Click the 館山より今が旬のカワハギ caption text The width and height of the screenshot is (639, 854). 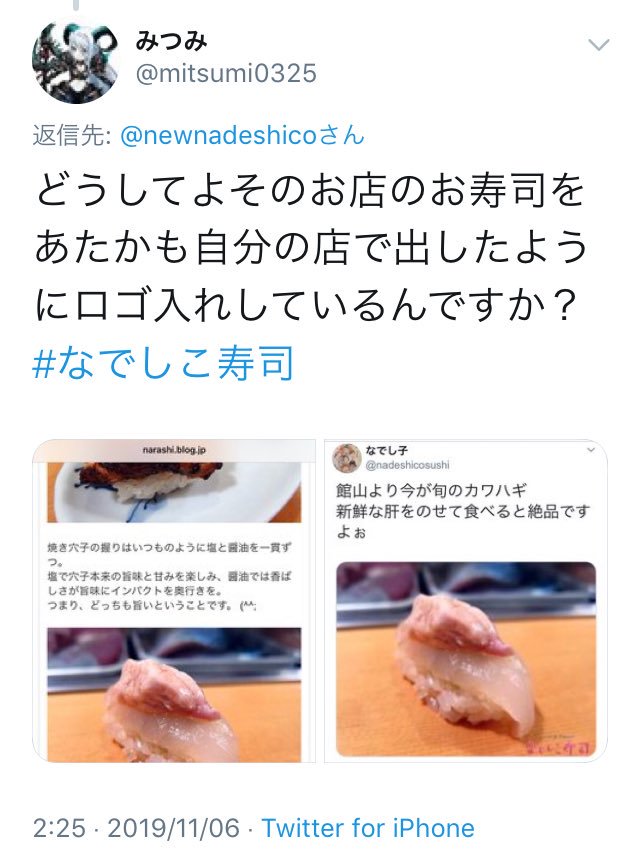click(431, 491)
